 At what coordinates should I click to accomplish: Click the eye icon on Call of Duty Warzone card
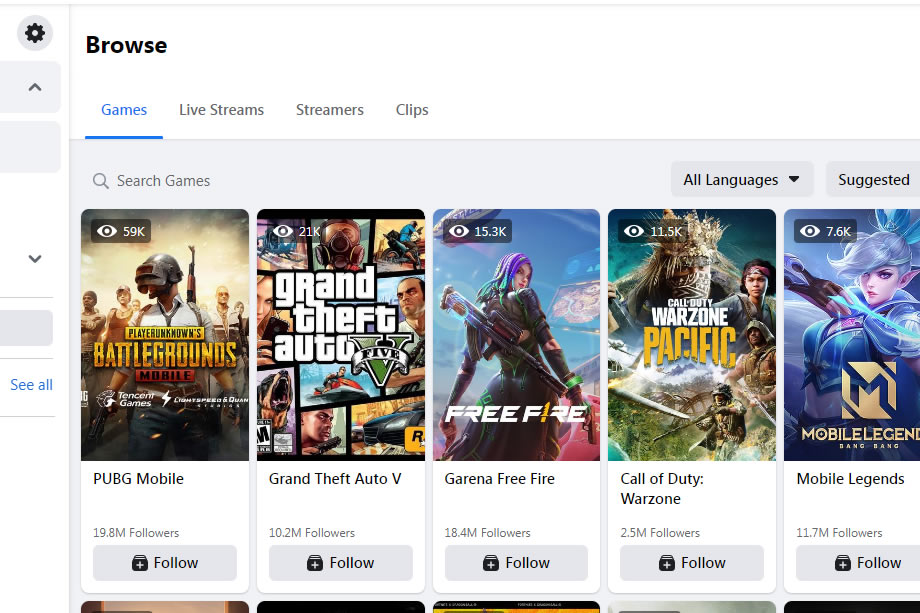[x=633, y=231]
